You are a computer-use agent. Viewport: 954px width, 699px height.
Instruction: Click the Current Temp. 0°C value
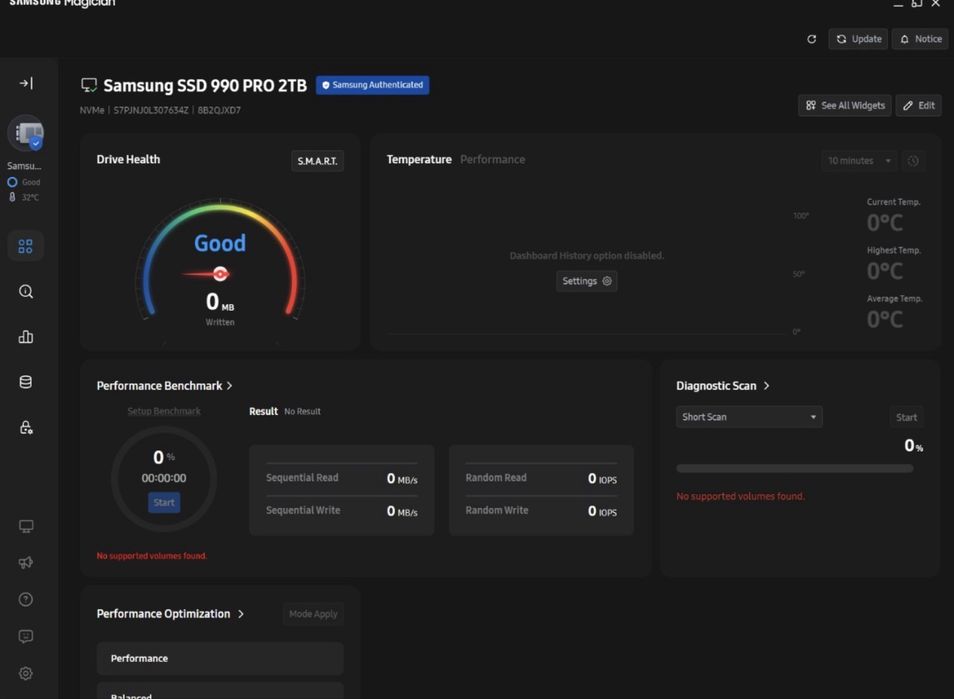(x=885, y=223)
